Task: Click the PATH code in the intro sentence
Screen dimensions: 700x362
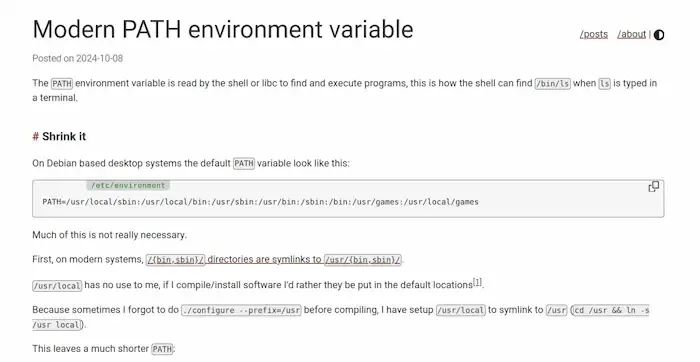Action: click(62, 83)
